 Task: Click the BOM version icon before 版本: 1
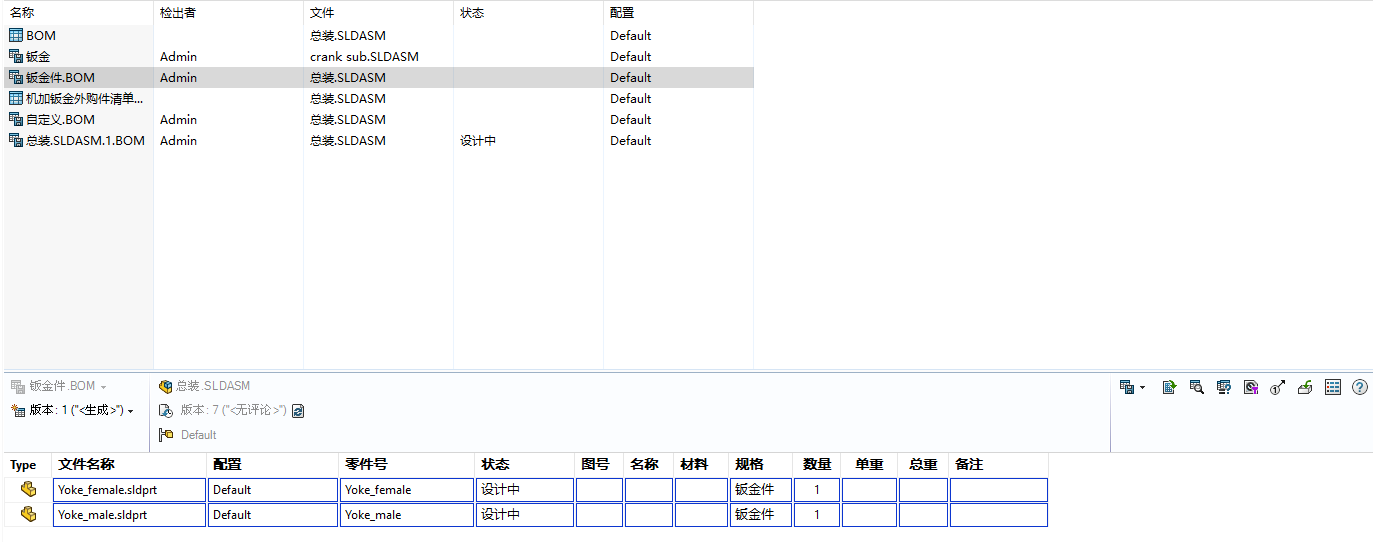(x=17, y=410)
